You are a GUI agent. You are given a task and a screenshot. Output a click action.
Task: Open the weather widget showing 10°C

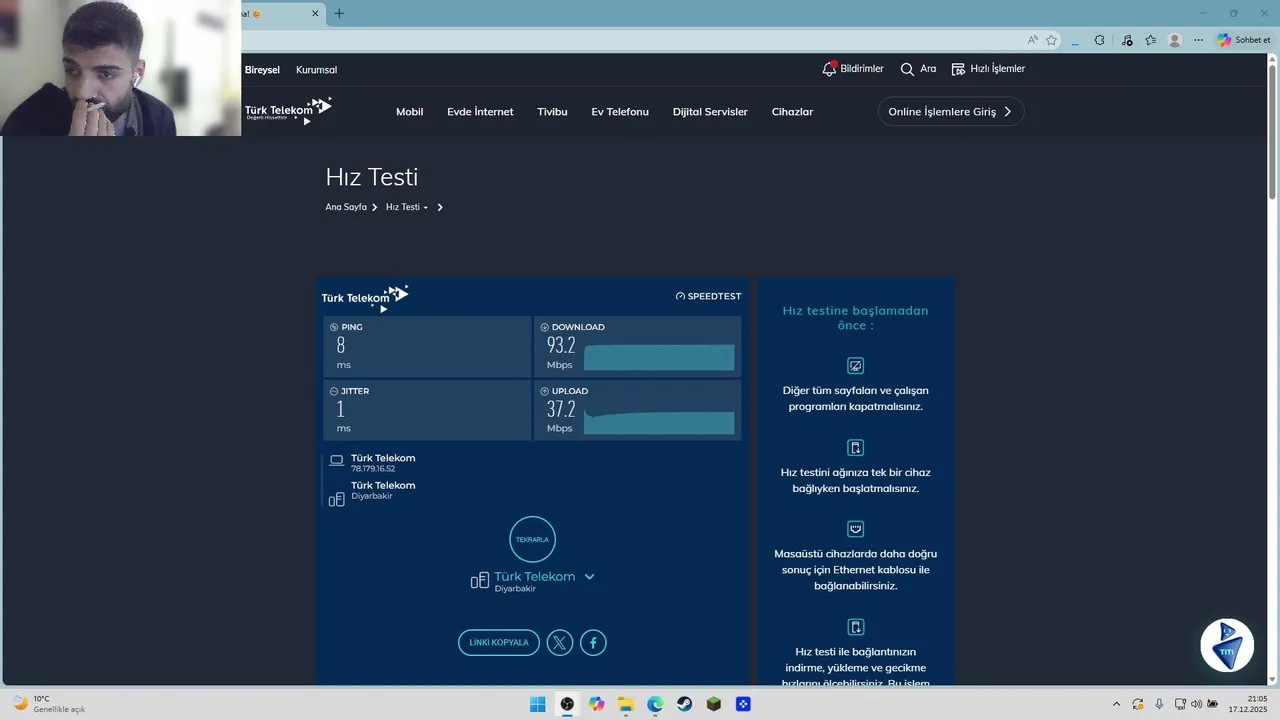[x=48, y=704]
